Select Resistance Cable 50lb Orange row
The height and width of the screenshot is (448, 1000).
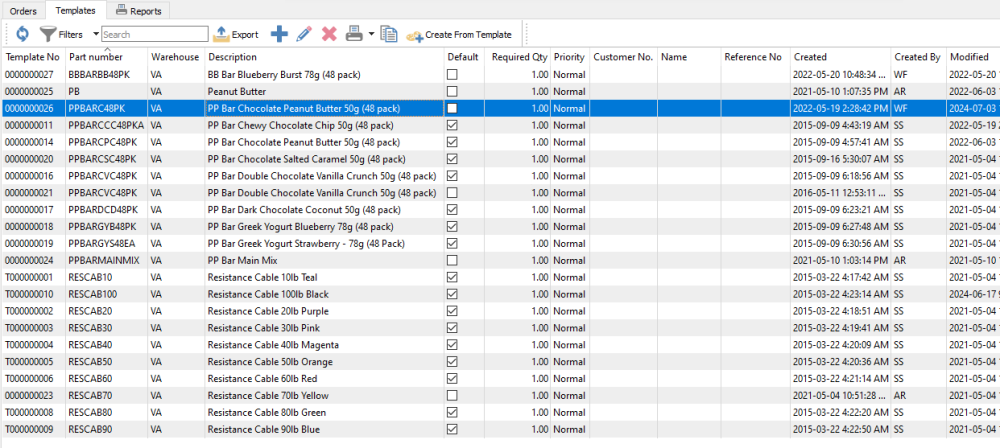pyautogui.click(x=500, y=362)
